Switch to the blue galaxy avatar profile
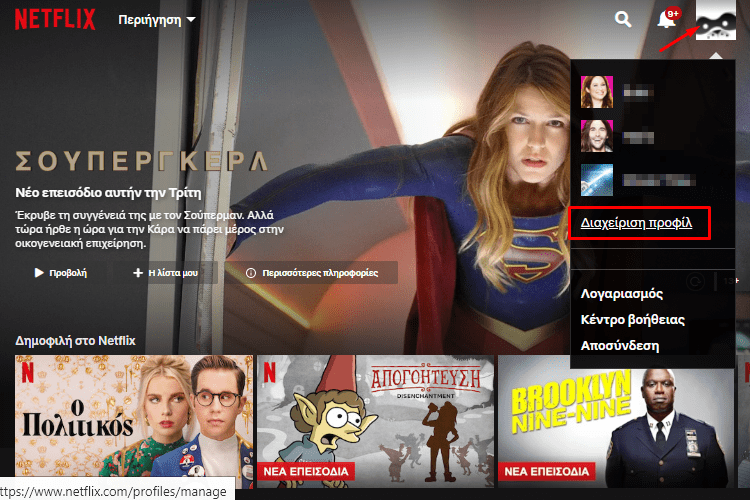This screenshot has width=750, height=500. click(x=596, y=180)
